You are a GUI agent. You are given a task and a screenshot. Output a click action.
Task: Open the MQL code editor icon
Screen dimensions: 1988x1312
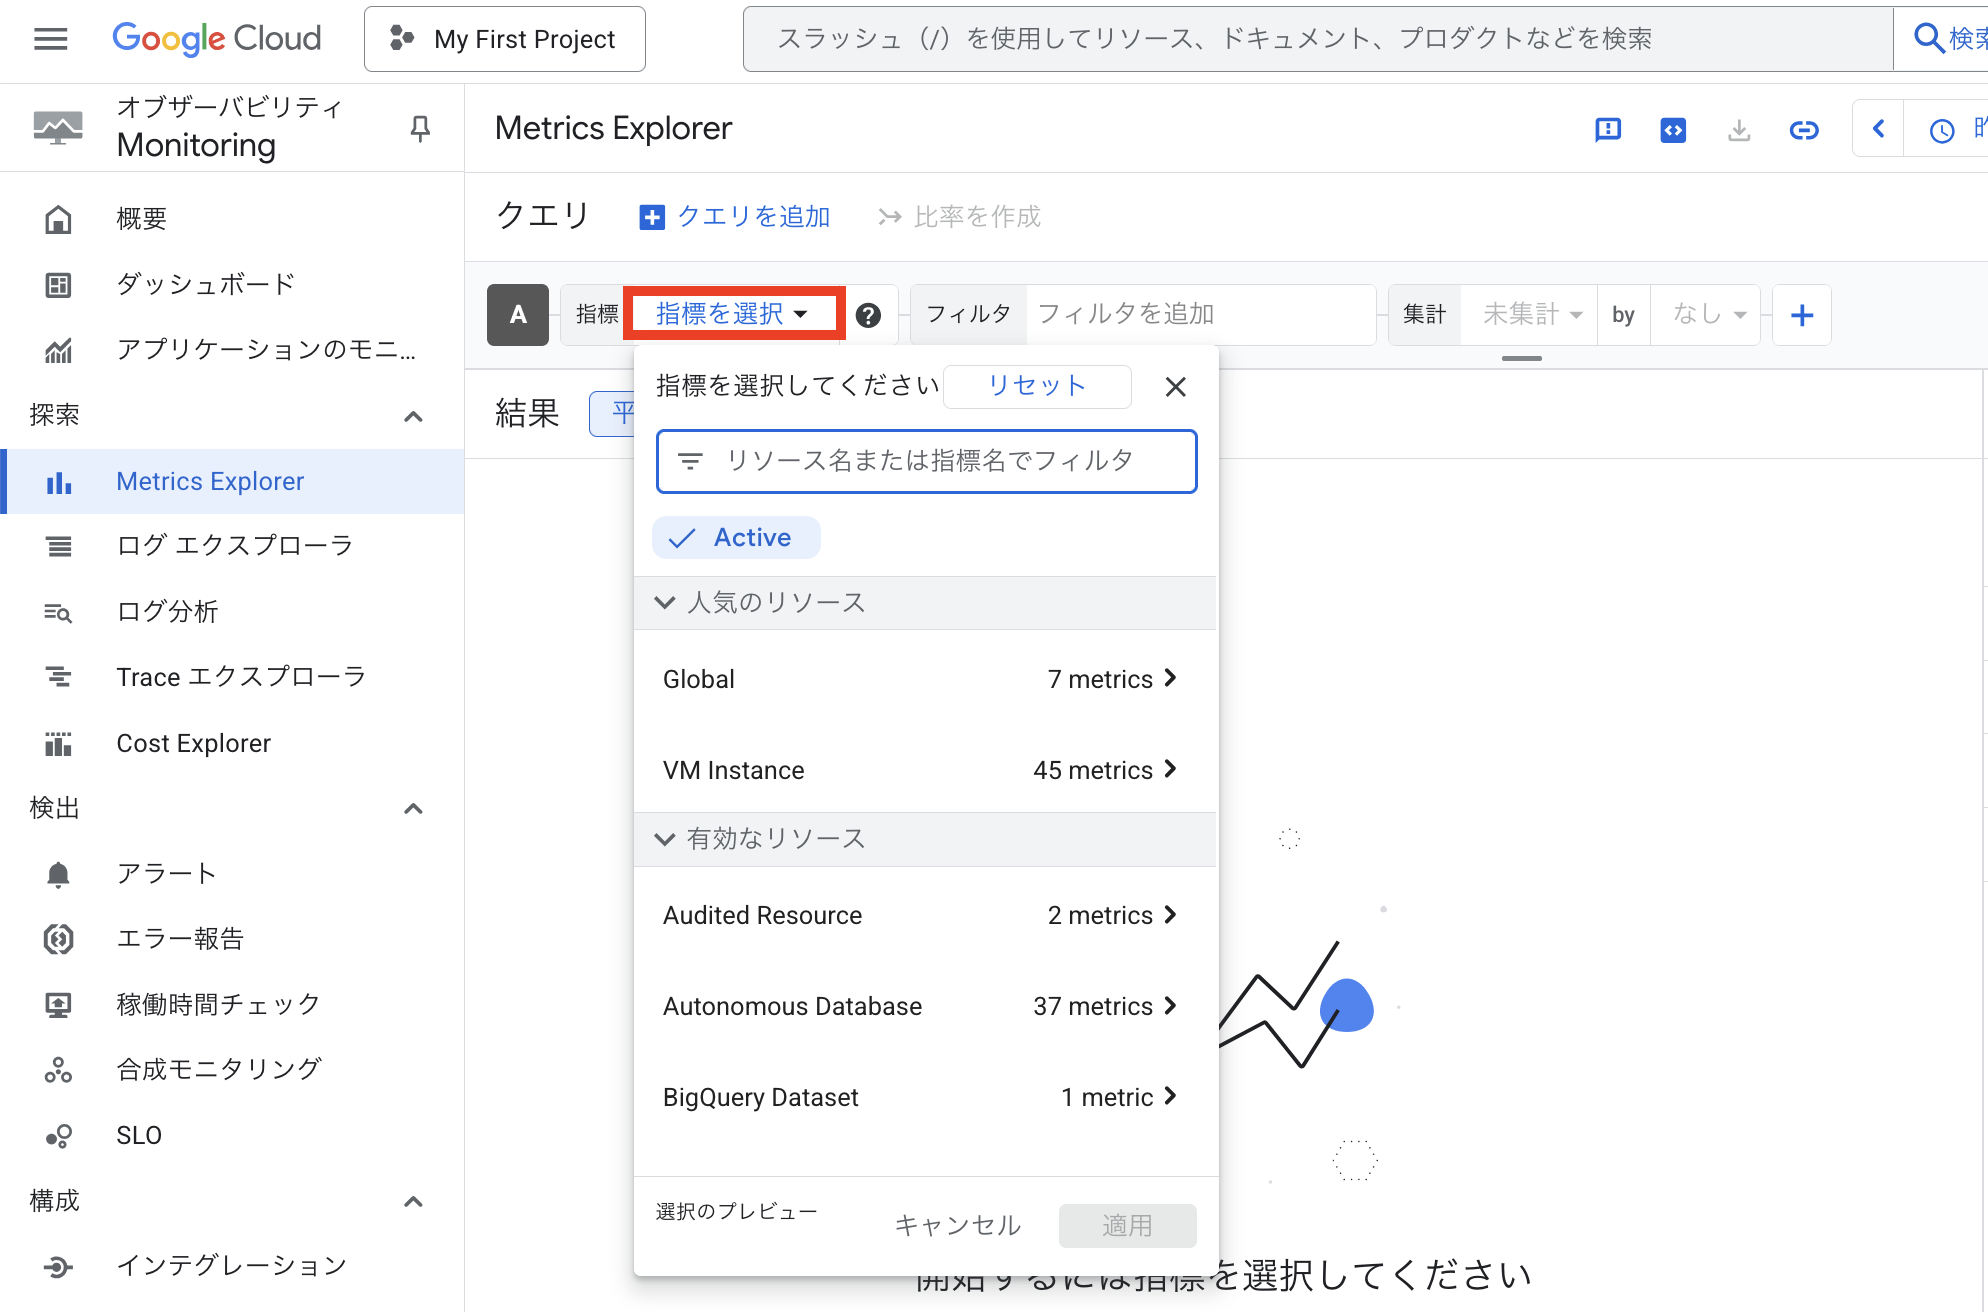pos(1672,129)
